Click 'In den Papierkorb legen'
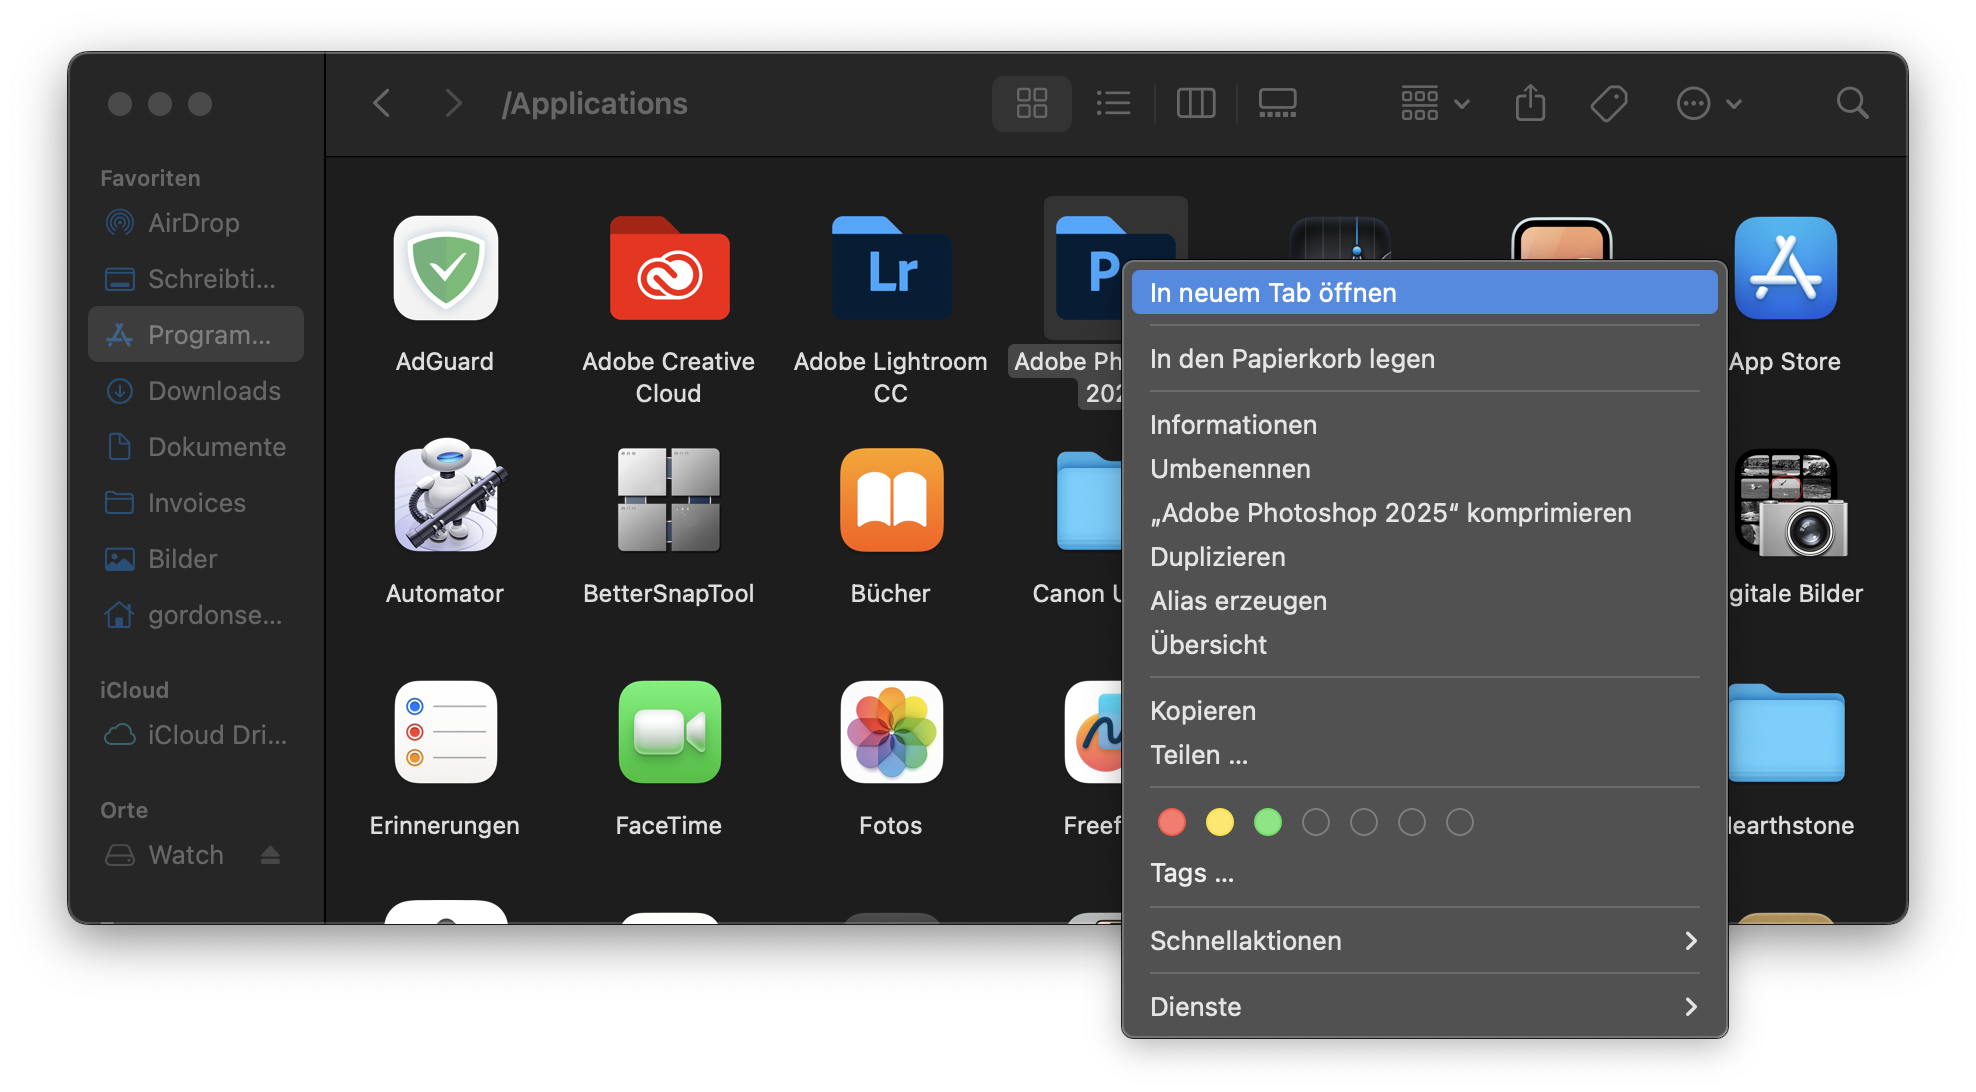The image size is (1976, 1092). click(1292, 358)
